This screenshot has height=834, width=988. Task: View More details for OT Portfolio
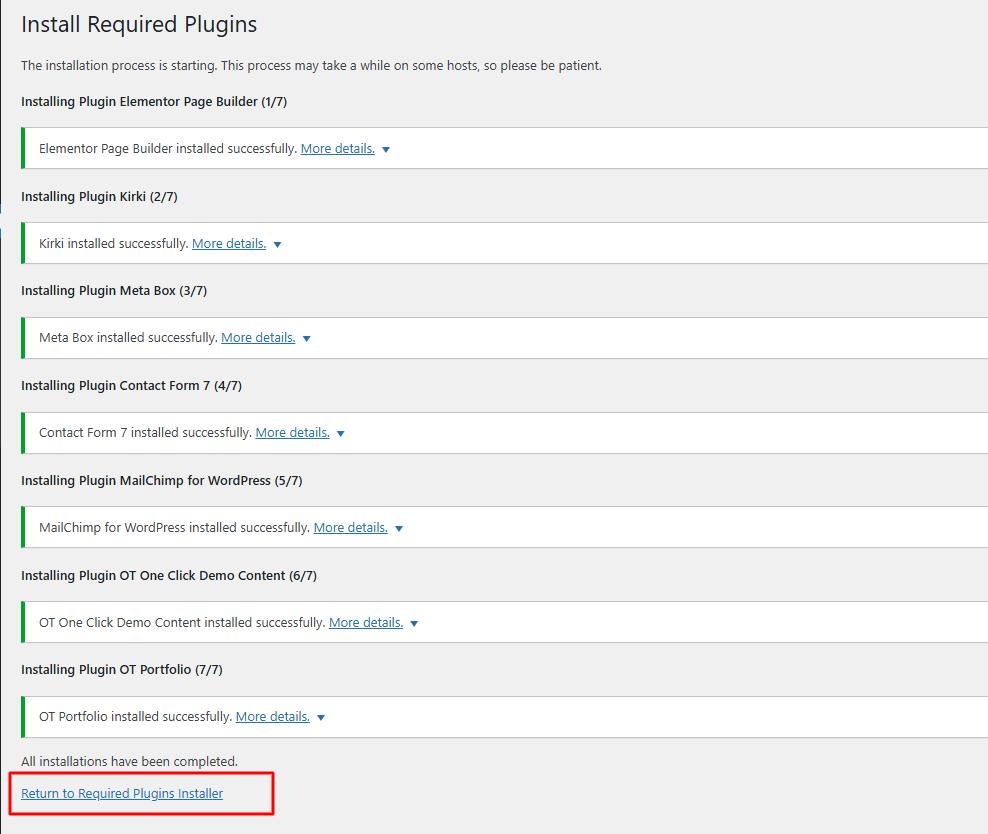(273, 717)
